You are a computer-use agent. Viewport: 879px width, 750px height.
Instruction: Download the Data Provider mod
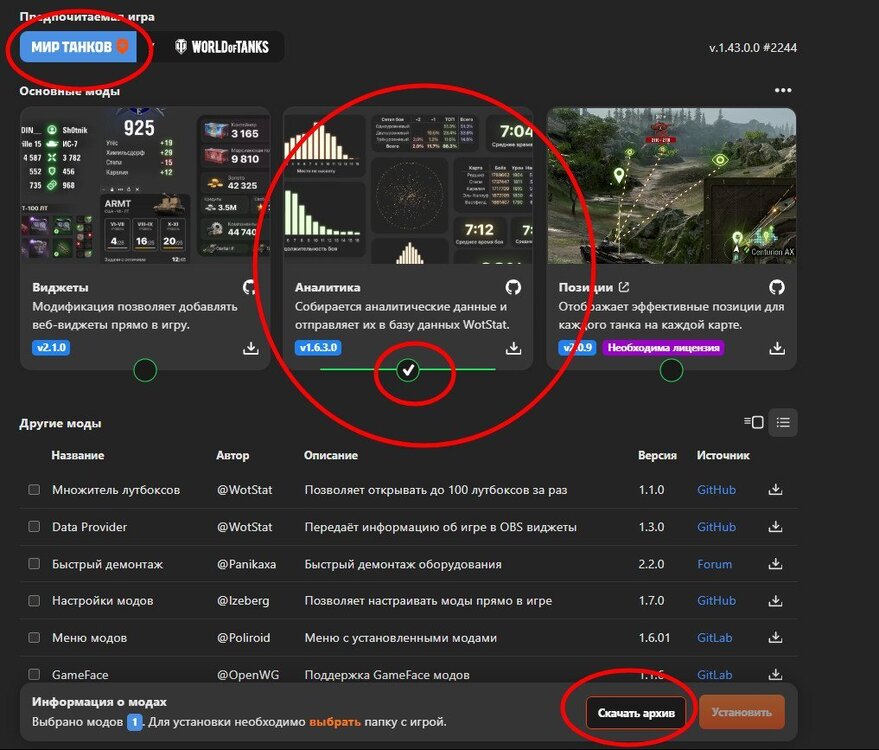(775, 526)
